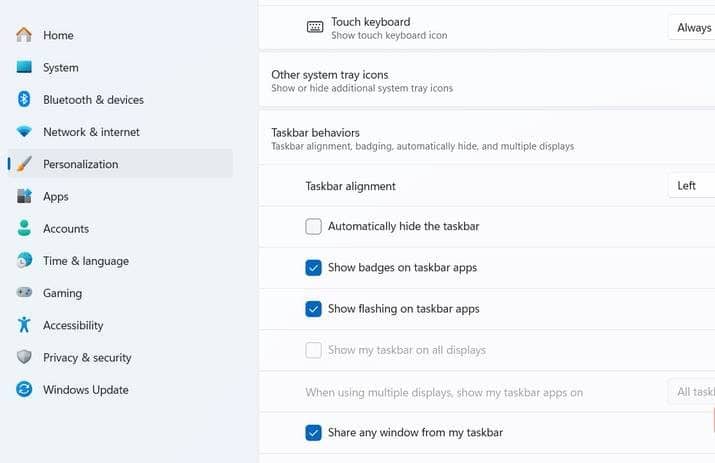Viewport: 715px width, 463px height.
Task: Open Network & internet settings
Action: (x=120, y=131)
